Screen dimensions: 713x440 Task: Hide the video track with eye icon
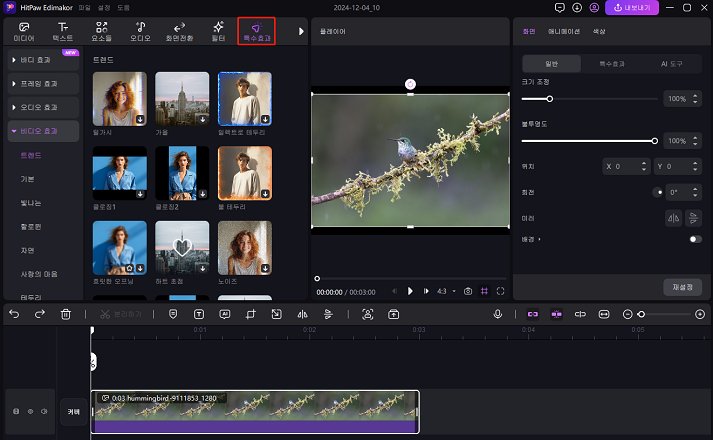30,411
